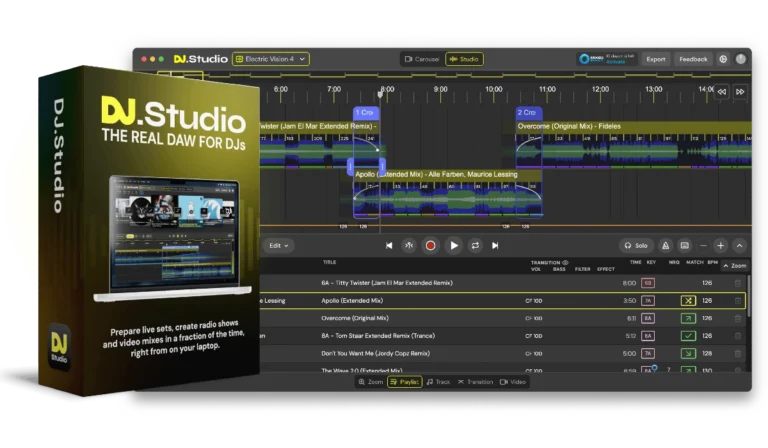Select the Apollo (Extended Mix) playlist row
Image resolution: width=768 pixels, height=448 pixels.
point(502,301)
